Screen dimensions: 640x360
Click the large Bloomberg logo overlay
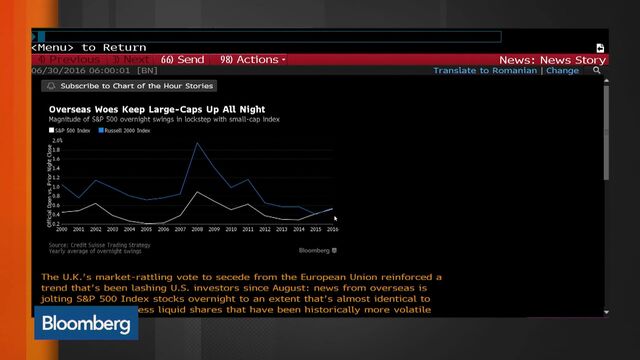tap(86, 323)
